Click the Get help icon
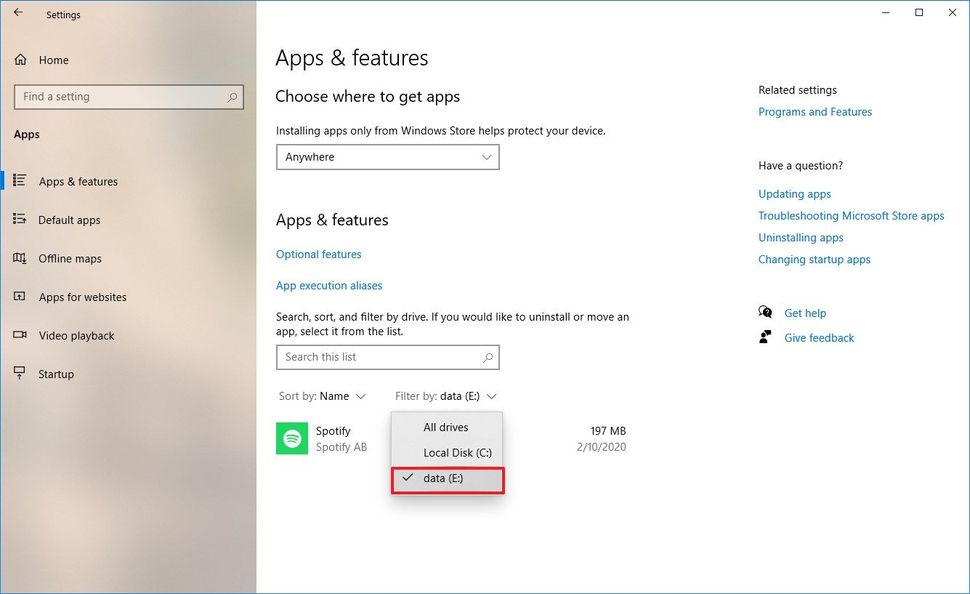Image resolution: width=970 pixels, height=594 pixels. coord(765,312)
